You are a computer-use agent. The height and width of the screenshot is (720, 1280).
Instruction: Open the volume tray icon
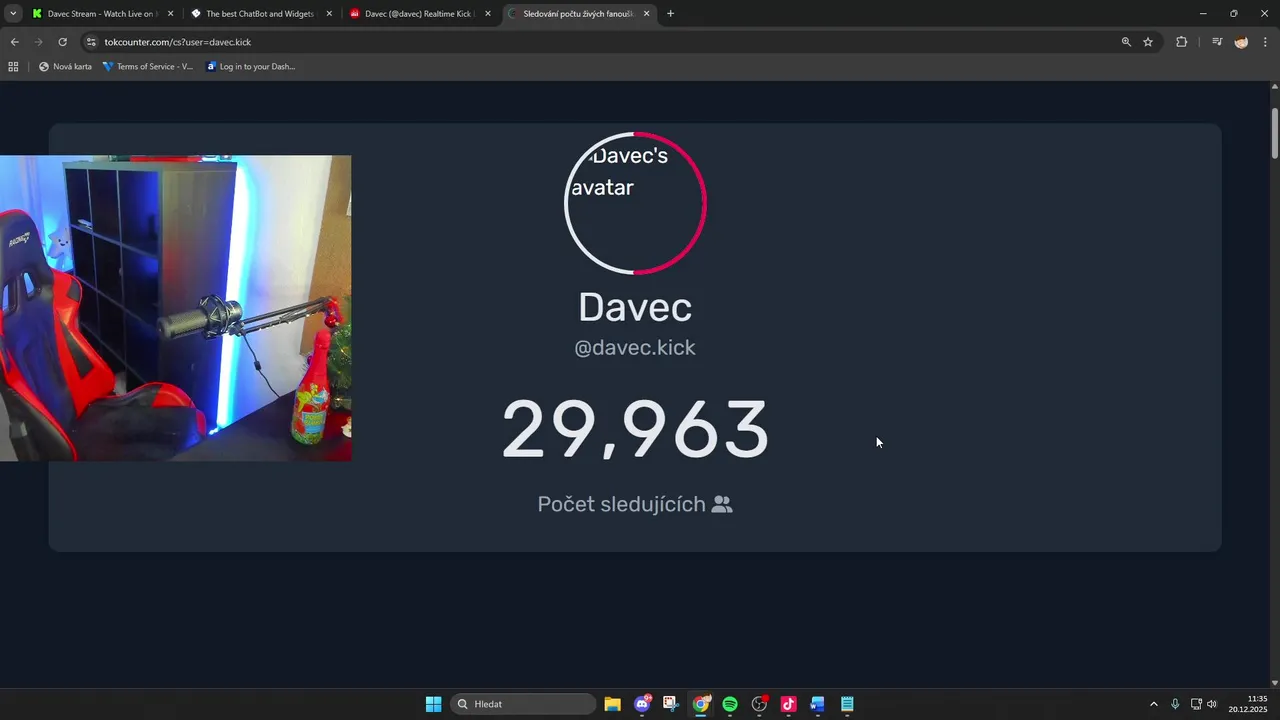(1212, 704)
